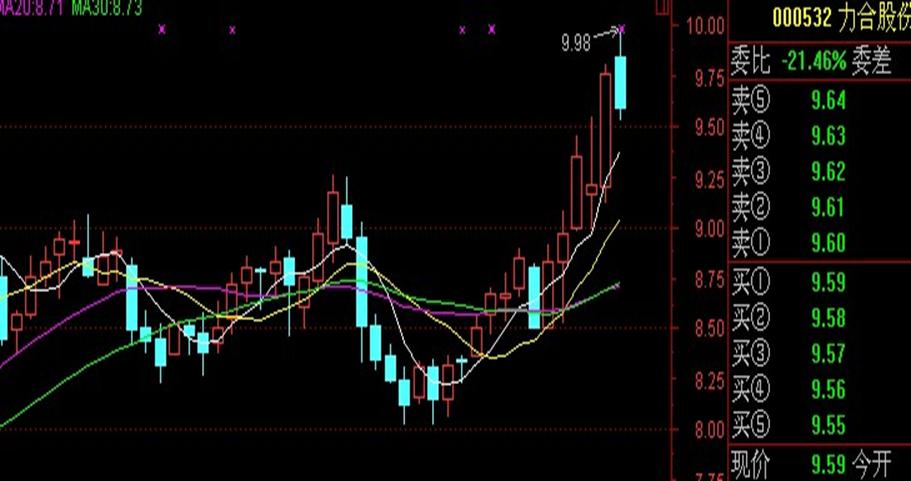Click the 卖③ ask level label
Screen dimensions: 911x481
[750, 172]
